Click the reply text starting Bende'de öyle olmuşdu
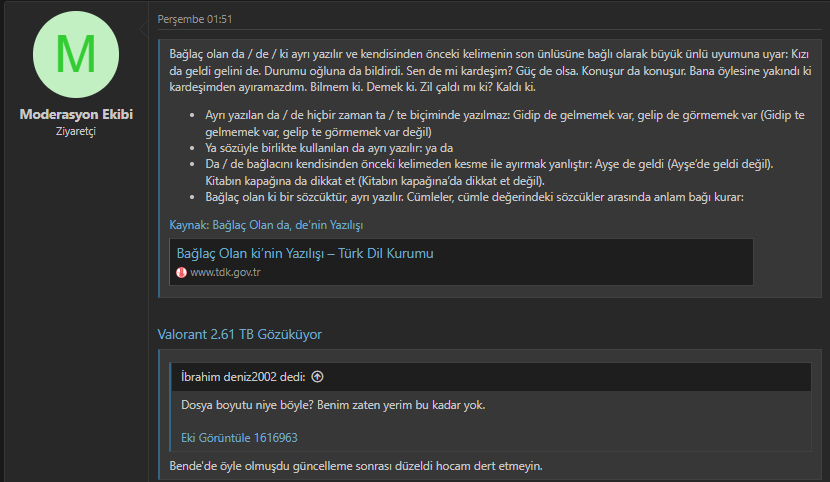This screenshot has height=482, width=830. (x=356, y=466)
